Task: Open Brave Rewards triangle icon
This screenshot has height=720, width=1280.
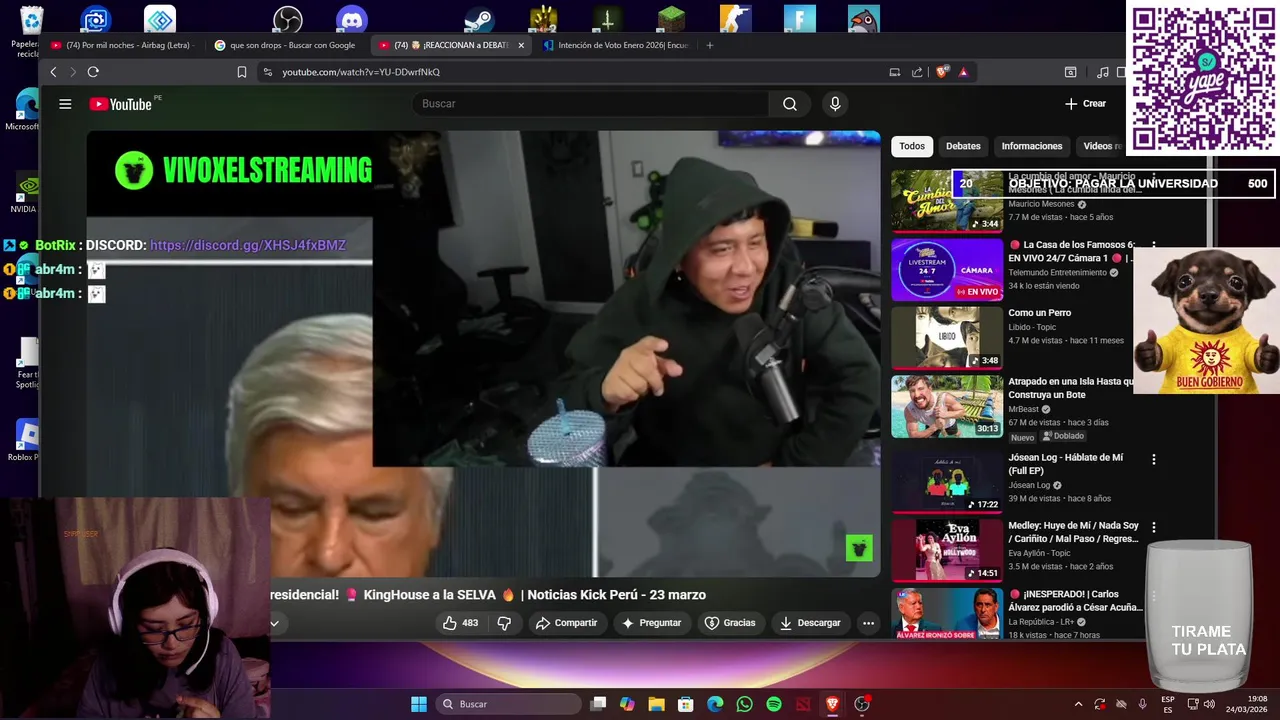Action: click(x=963, y=72)
